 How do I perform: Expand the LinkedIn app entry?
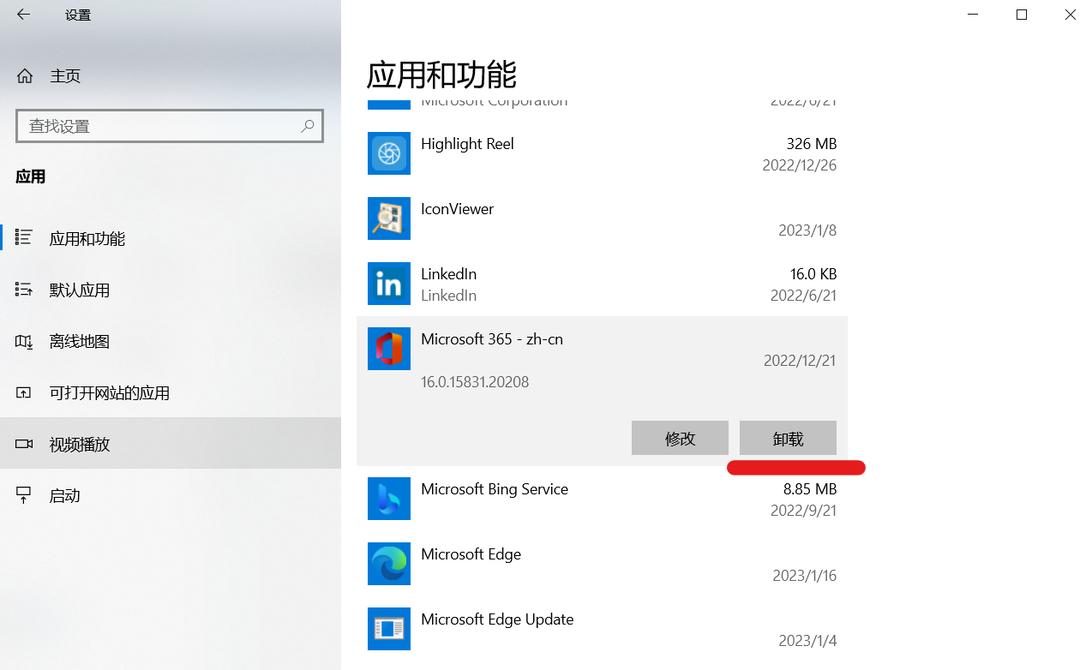point(600,283)
